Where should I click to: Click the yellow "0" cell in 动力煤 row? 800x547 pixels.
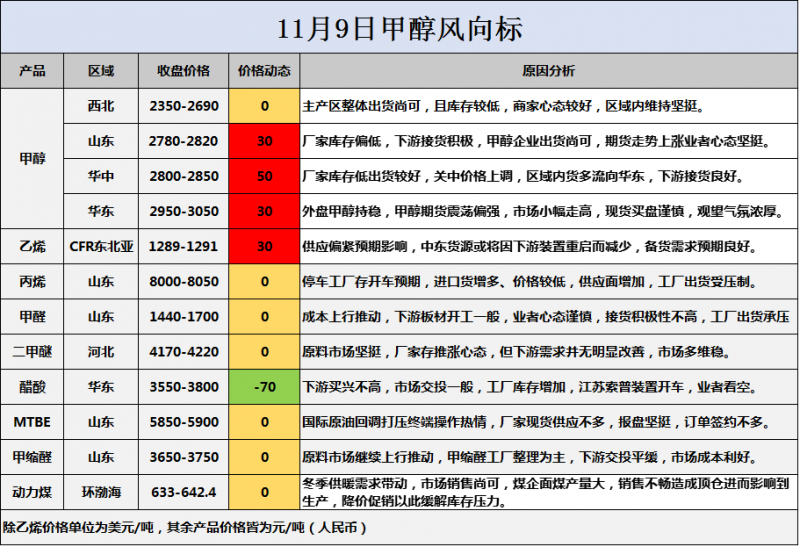tap(264, 492)
